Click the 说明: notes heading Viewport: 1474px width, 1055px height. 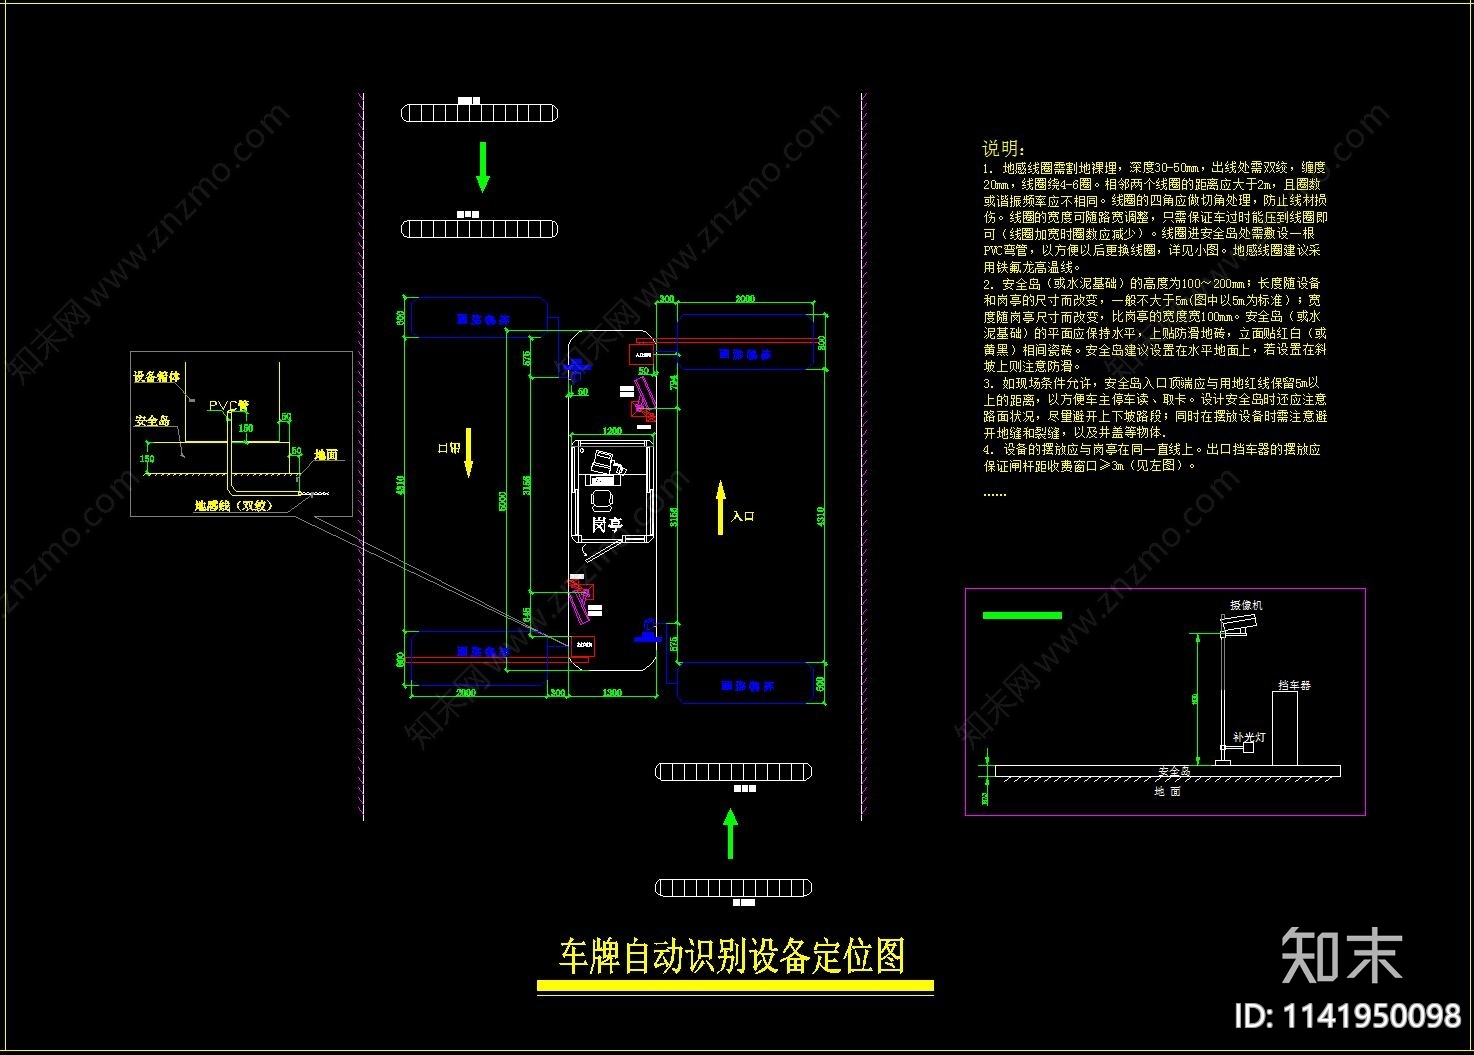pyautogui.click(x=1003, y=149)
